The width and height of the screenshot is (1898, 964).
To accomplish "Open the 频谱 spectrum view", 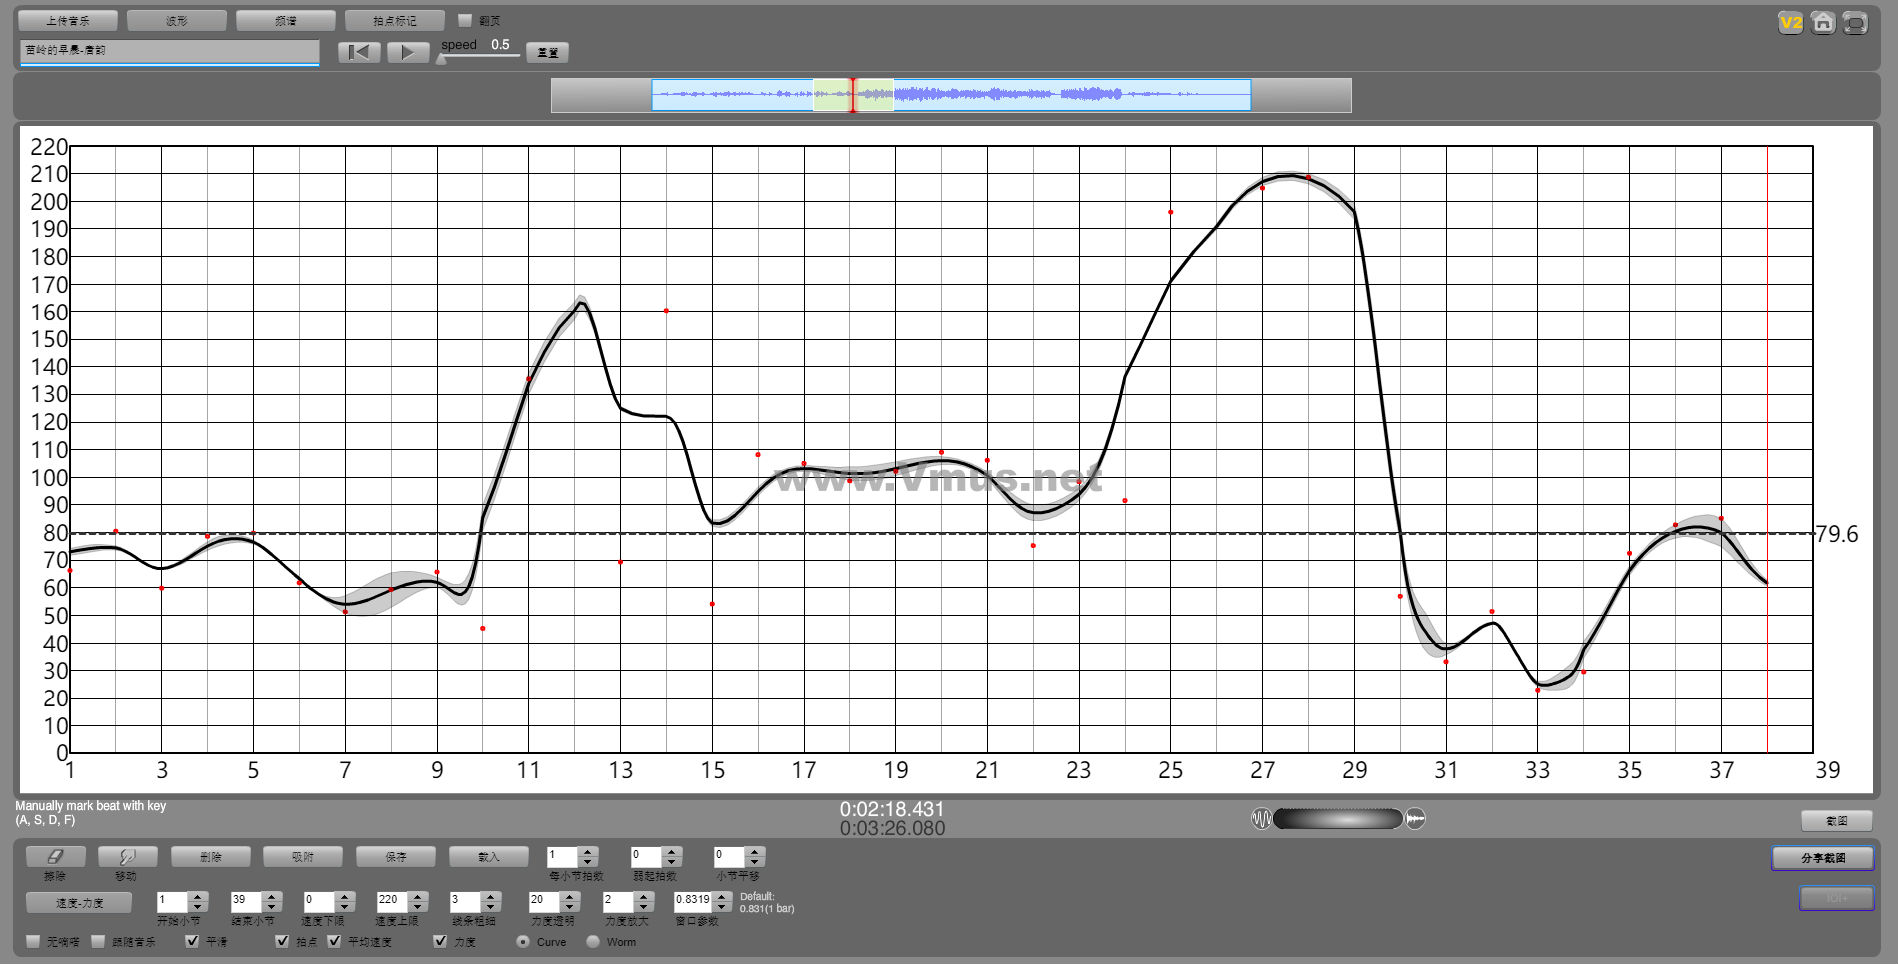I will [286, 20].
